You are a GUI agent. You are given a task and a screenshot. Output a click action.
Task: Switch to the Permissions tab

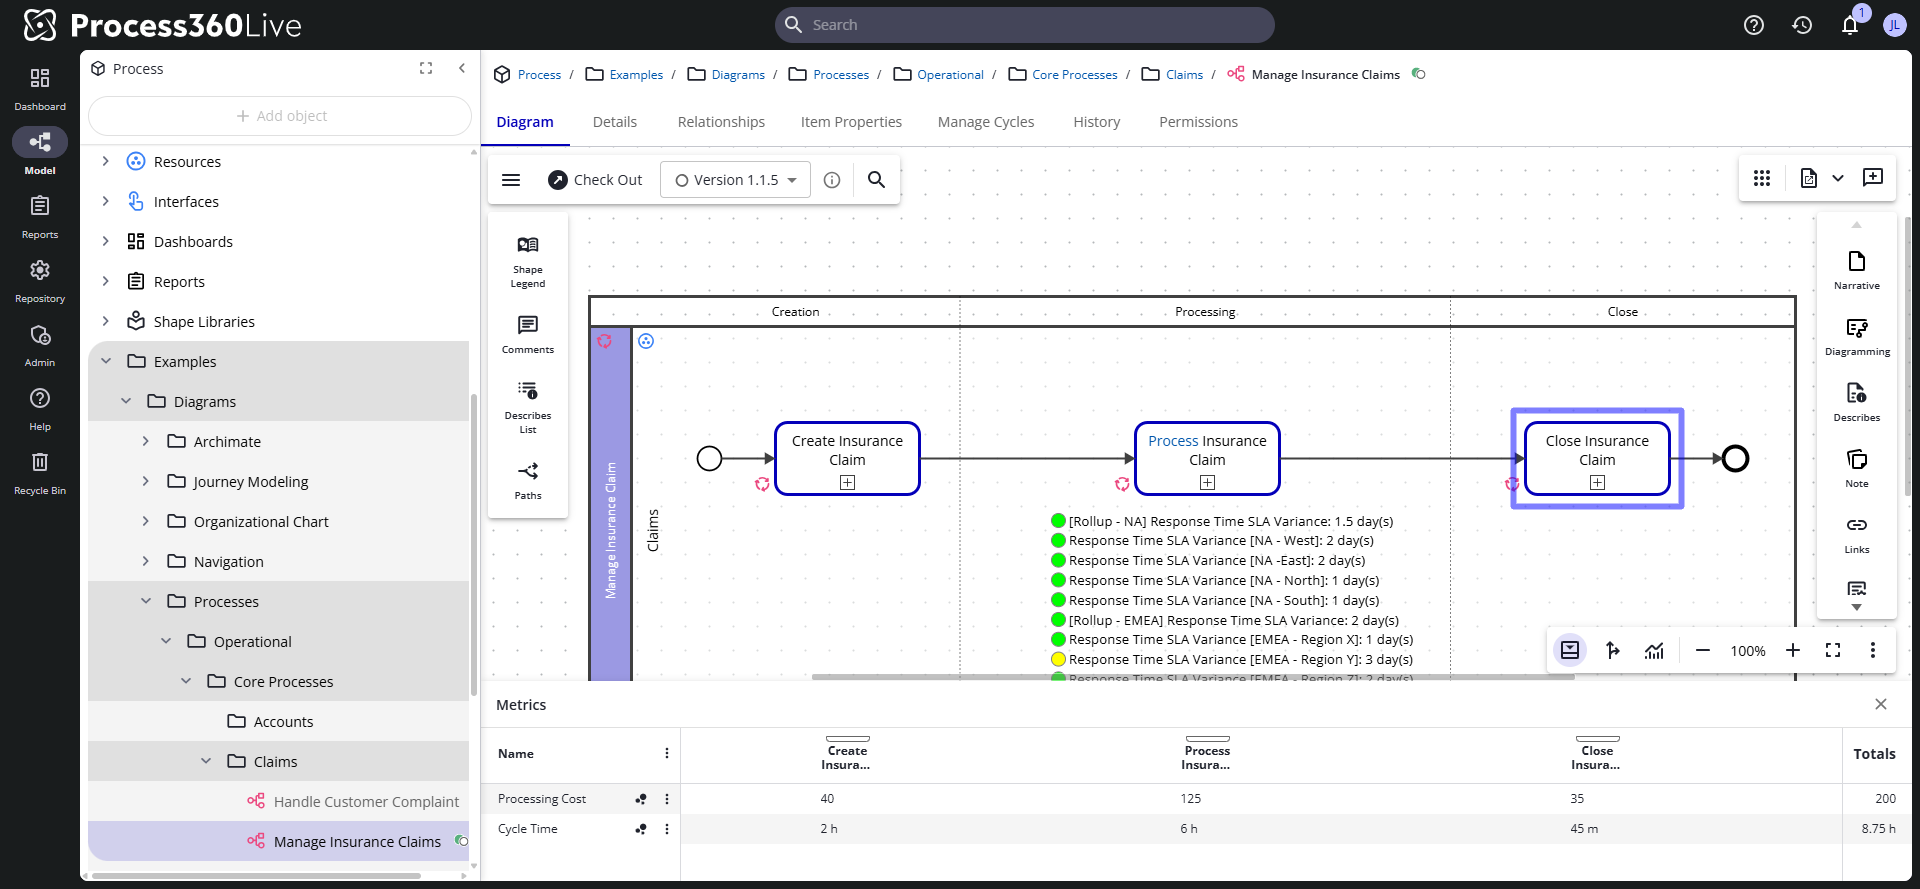(x=1198, y=122)
